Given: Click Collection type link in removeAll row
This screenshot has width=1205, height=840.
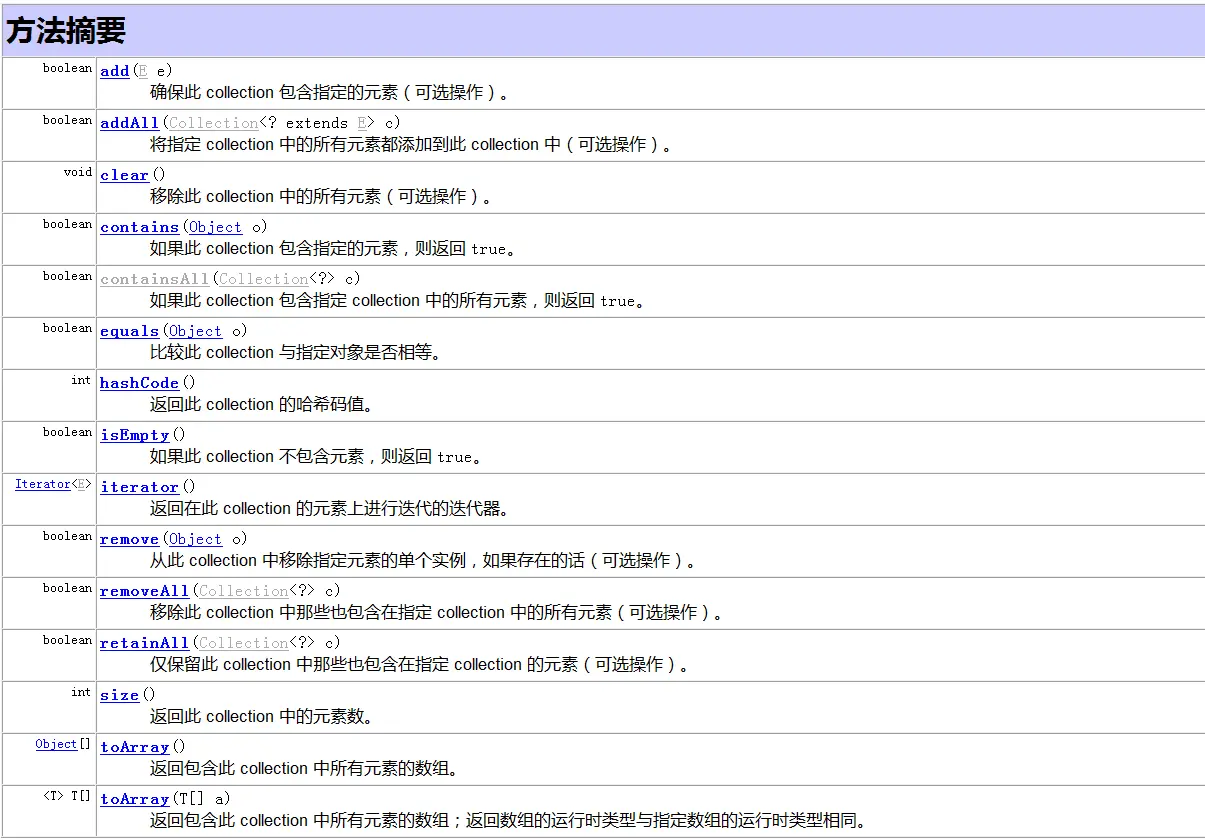Looking at the screenshot, I should 243,591.
